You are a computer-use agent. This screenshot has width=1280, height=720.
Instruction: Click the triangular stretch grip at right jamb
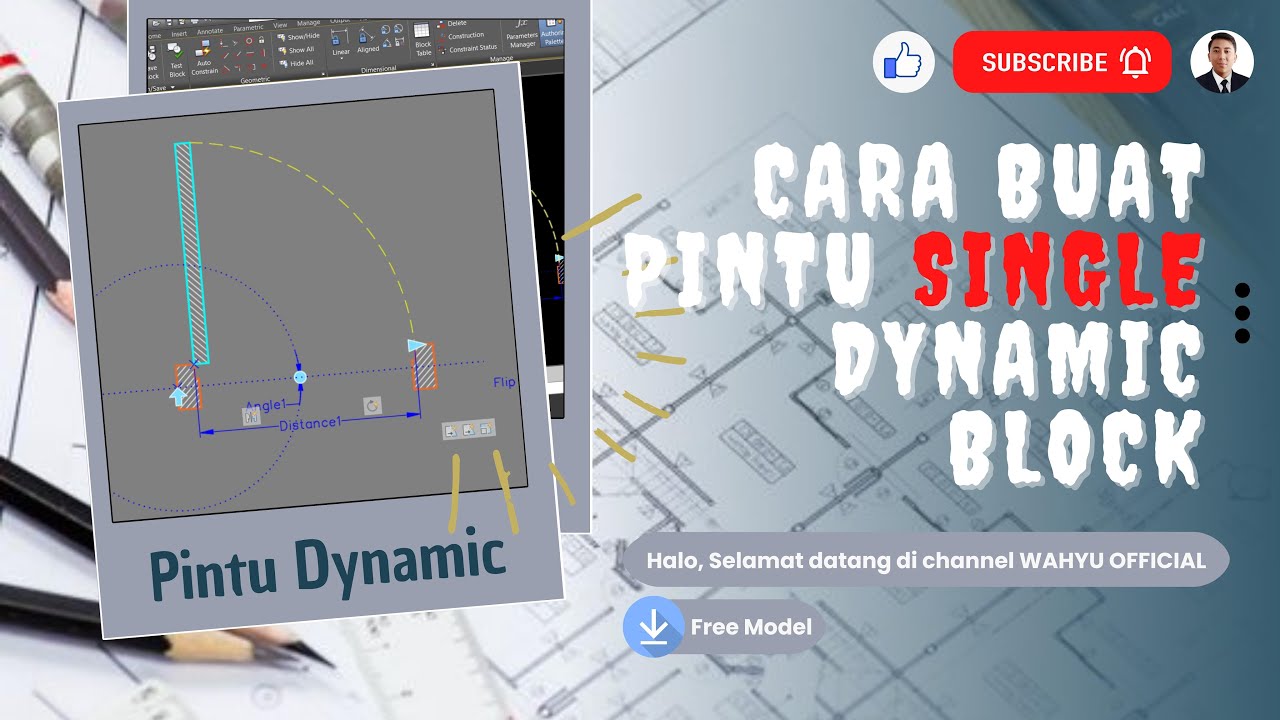click(x=416, y=346)
